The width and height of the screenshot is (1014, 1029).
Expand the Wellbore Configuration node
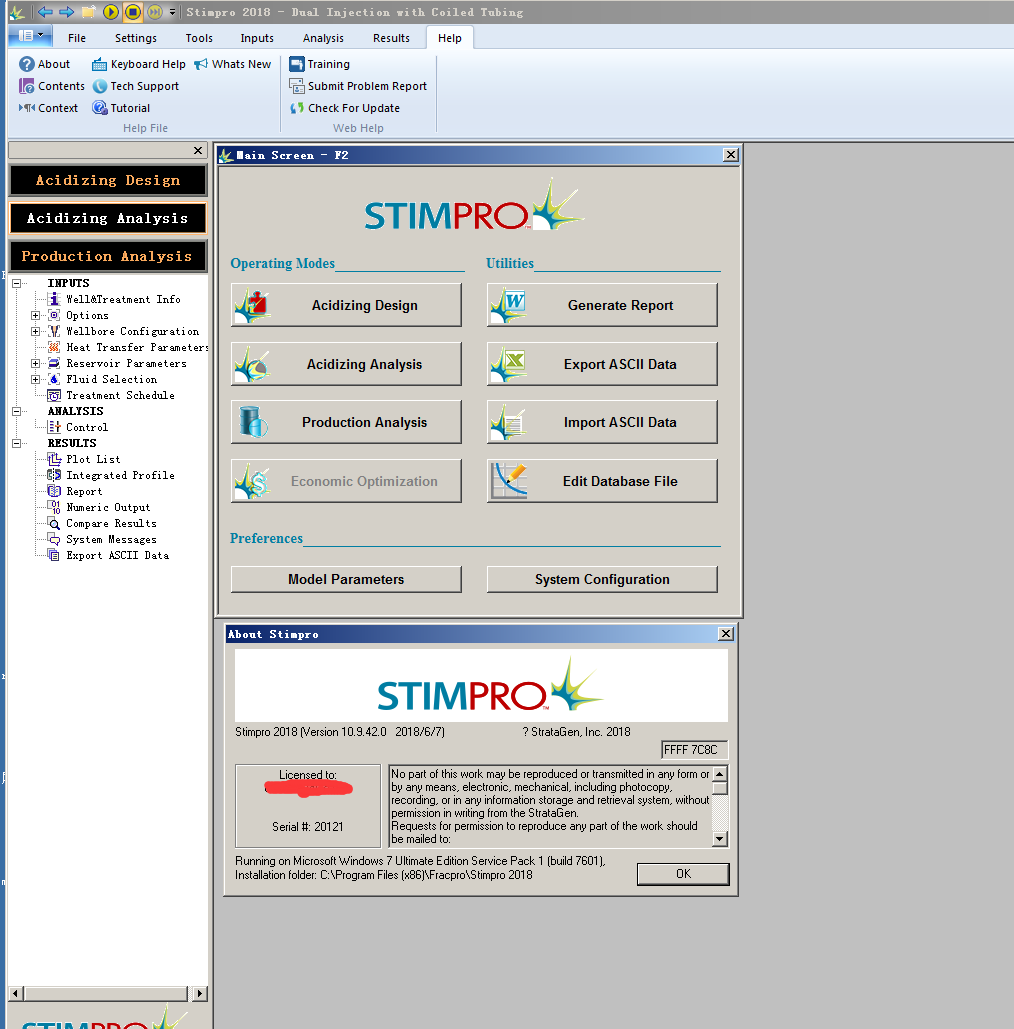click(35, 331)
